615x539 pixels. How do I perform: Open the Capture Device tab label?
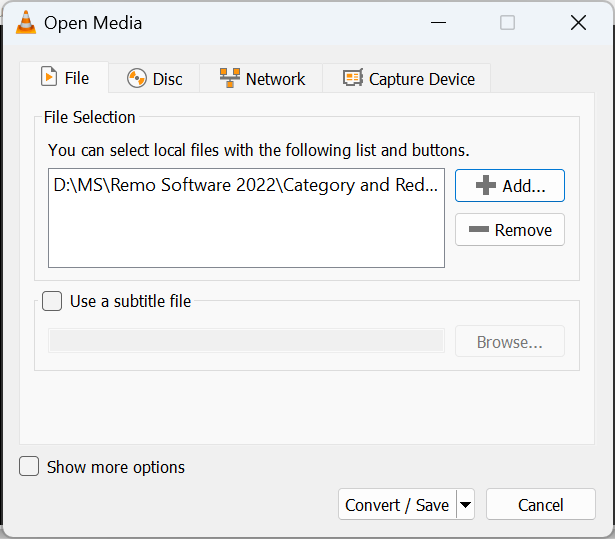pos(422,79)
